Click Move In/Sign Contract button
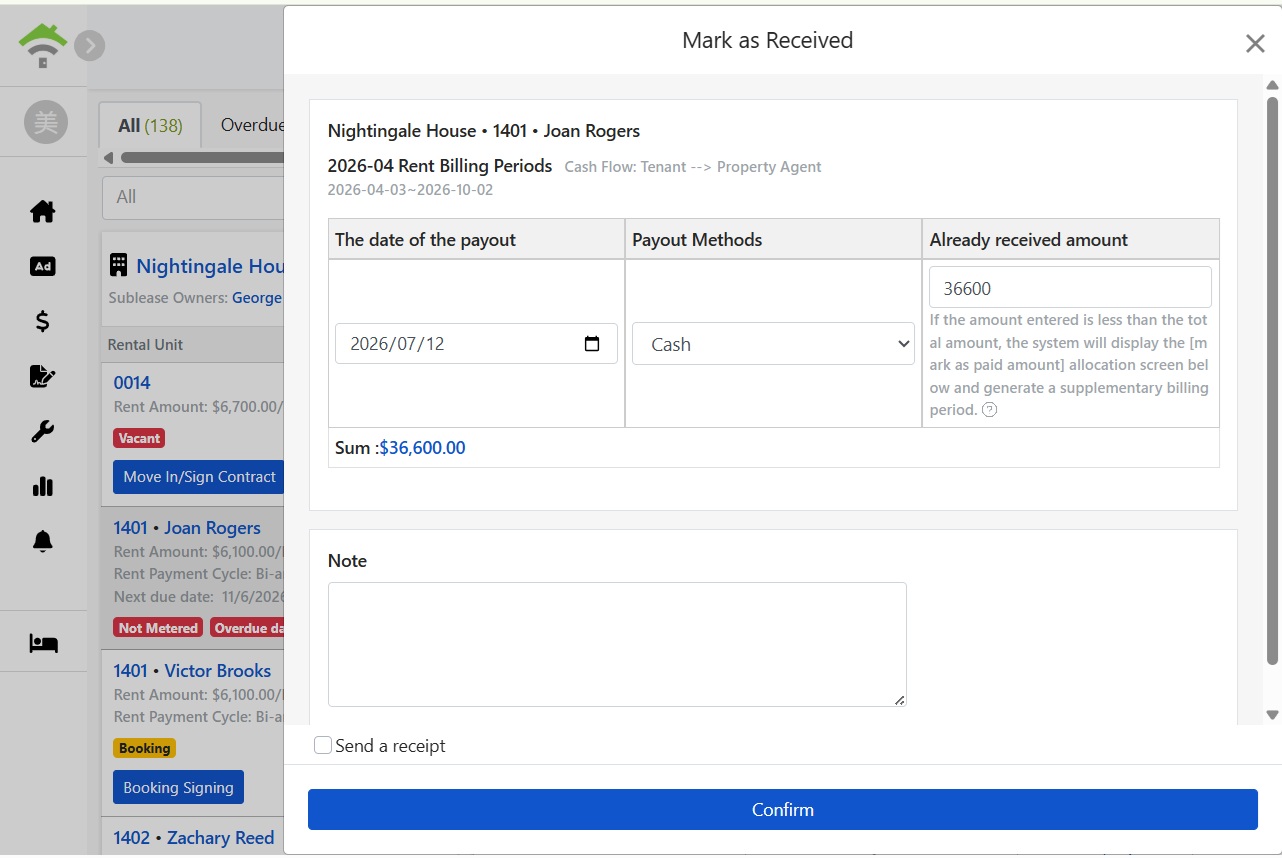Viewport: 1282px width, 858px height. [x=198, y=477]
